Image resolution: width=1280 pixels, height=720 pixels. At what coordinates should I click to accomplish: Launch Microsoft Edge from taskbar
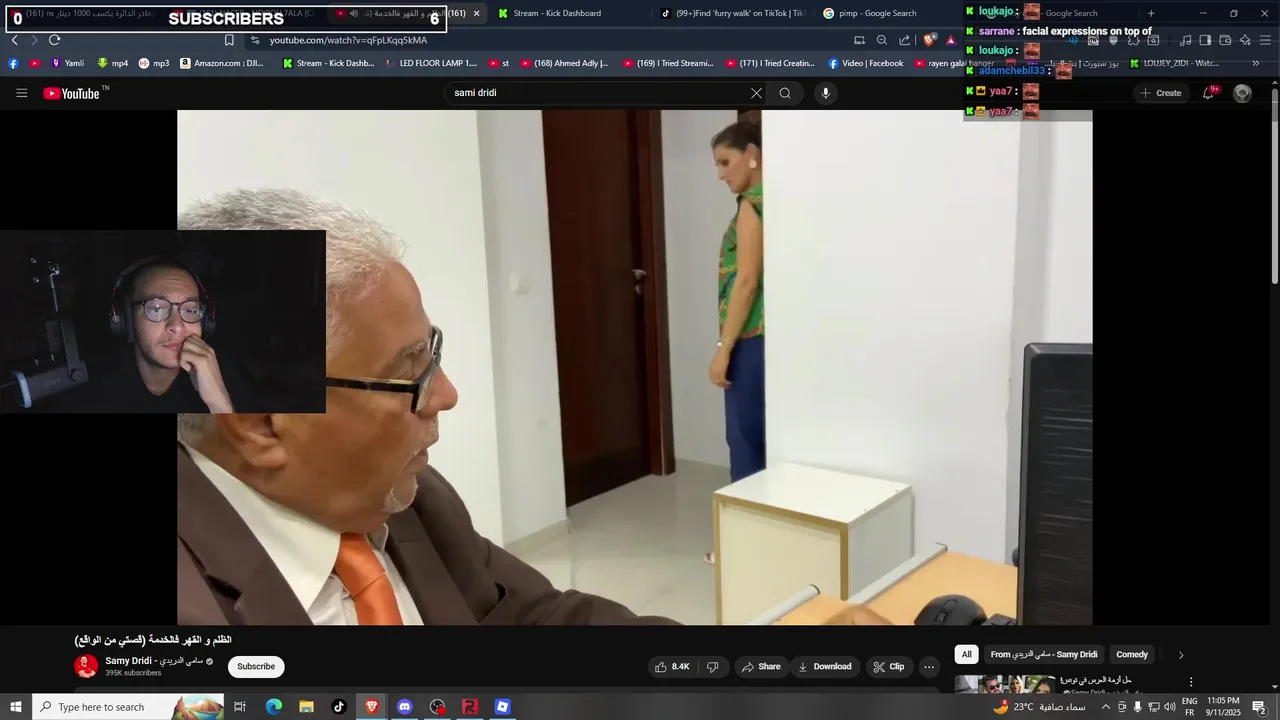tap(274, 707)
